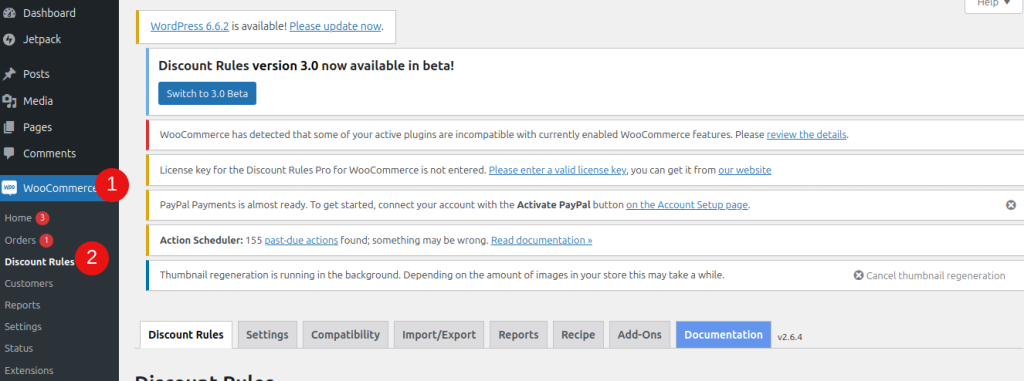
Task: Switch to the Reports tab
Action: point(519,335)
